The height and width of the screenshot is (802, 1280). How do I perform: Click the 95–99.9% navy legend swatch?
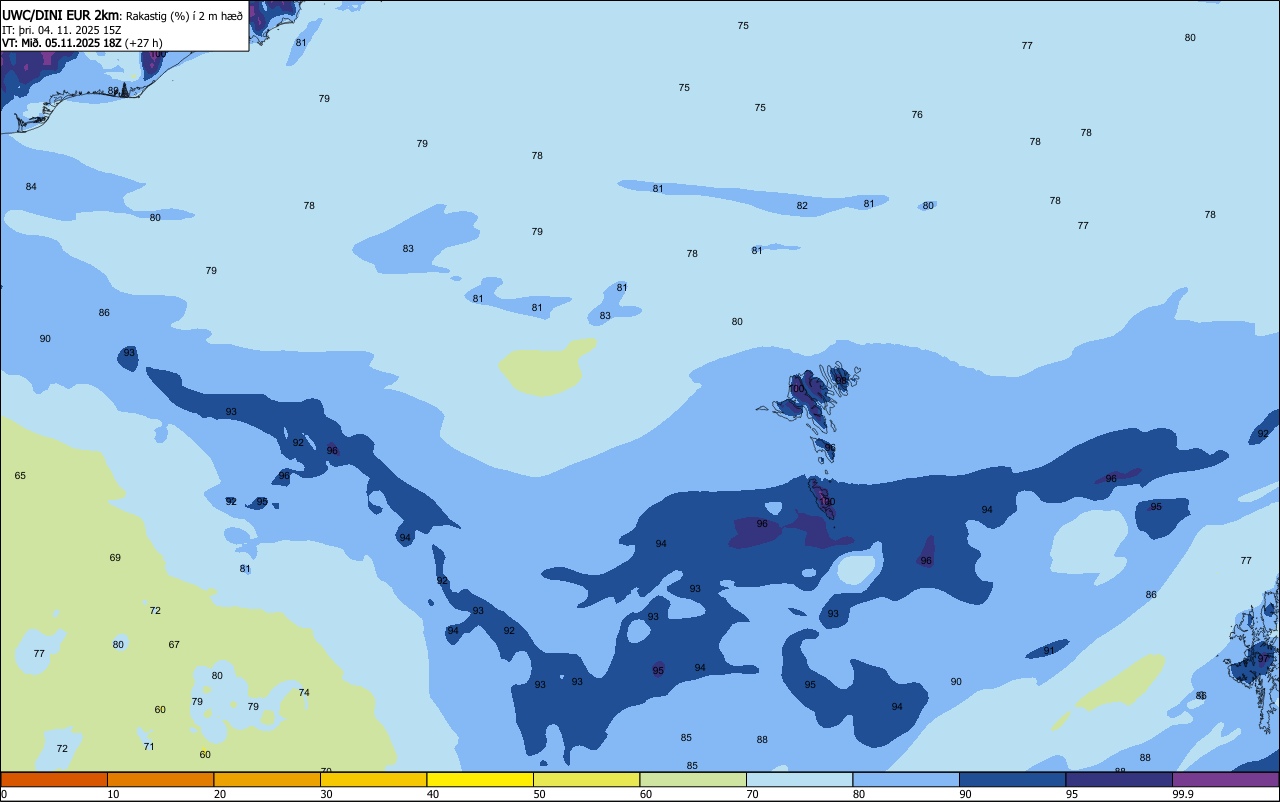(x=1119, y=779)
